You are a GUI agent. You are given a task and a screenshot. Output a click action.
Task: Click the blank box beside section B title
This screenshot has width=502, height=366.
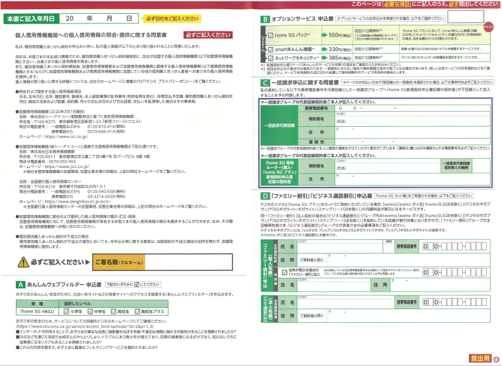(x=465, y=17)
